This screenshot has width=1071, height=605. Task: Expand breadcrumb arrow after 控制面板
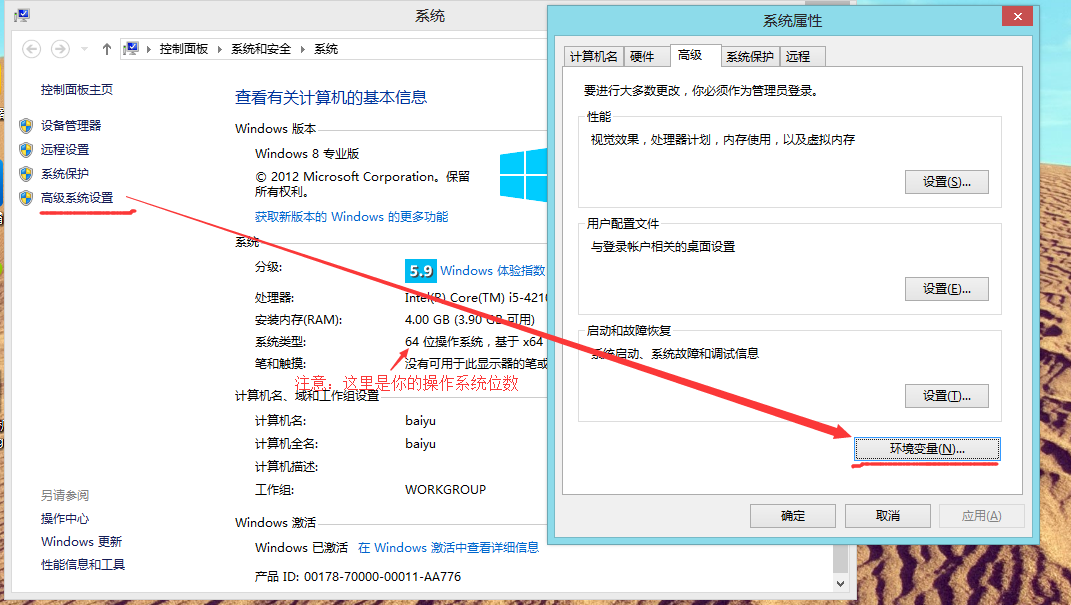pyautogui.click(x=219, y=49)
